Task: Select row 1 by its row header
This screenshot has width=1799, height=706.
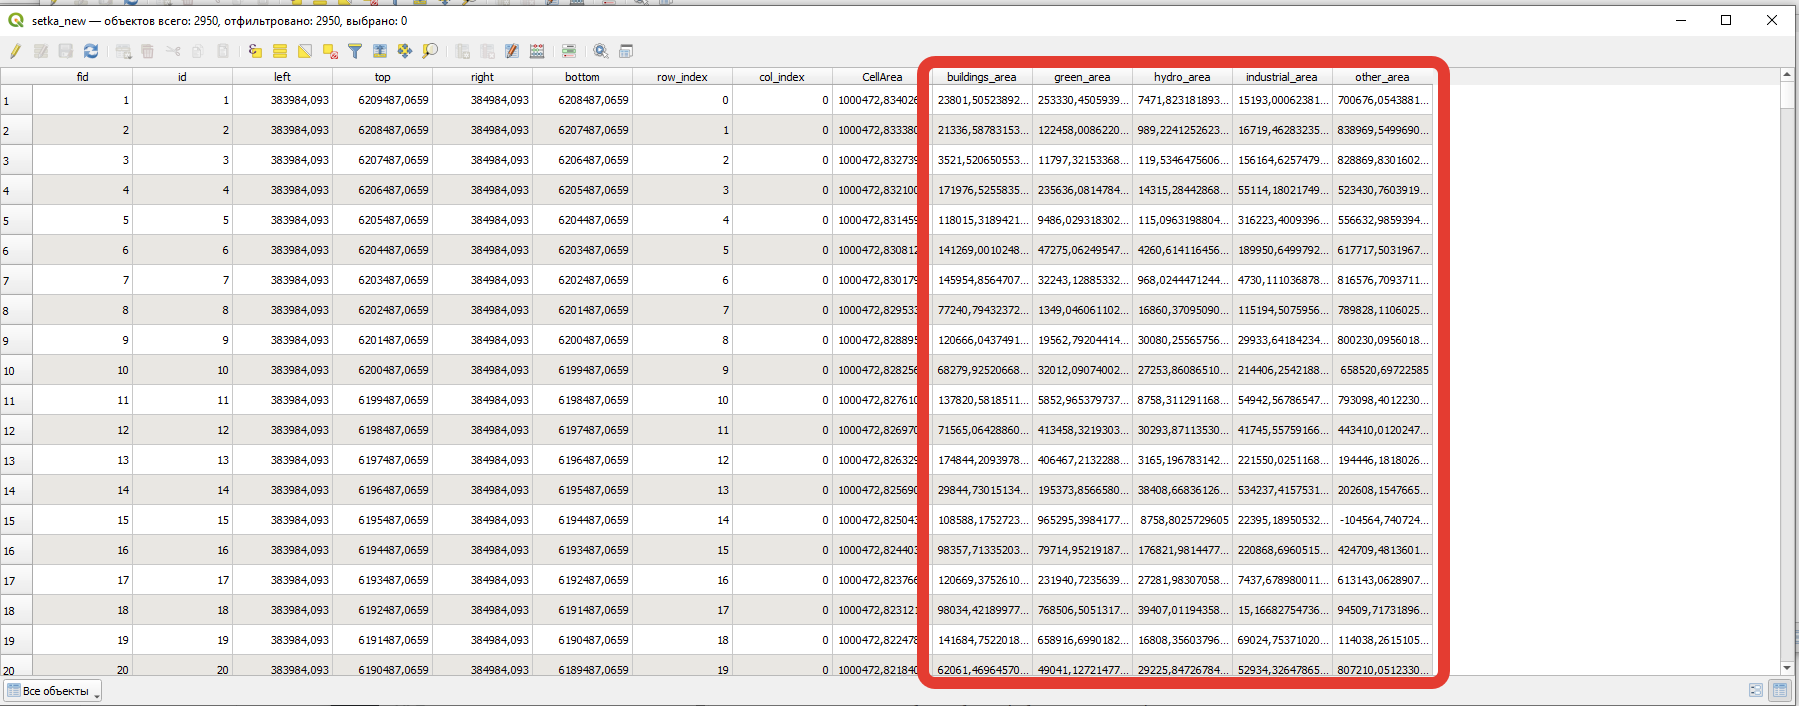Action: point(16,100)
